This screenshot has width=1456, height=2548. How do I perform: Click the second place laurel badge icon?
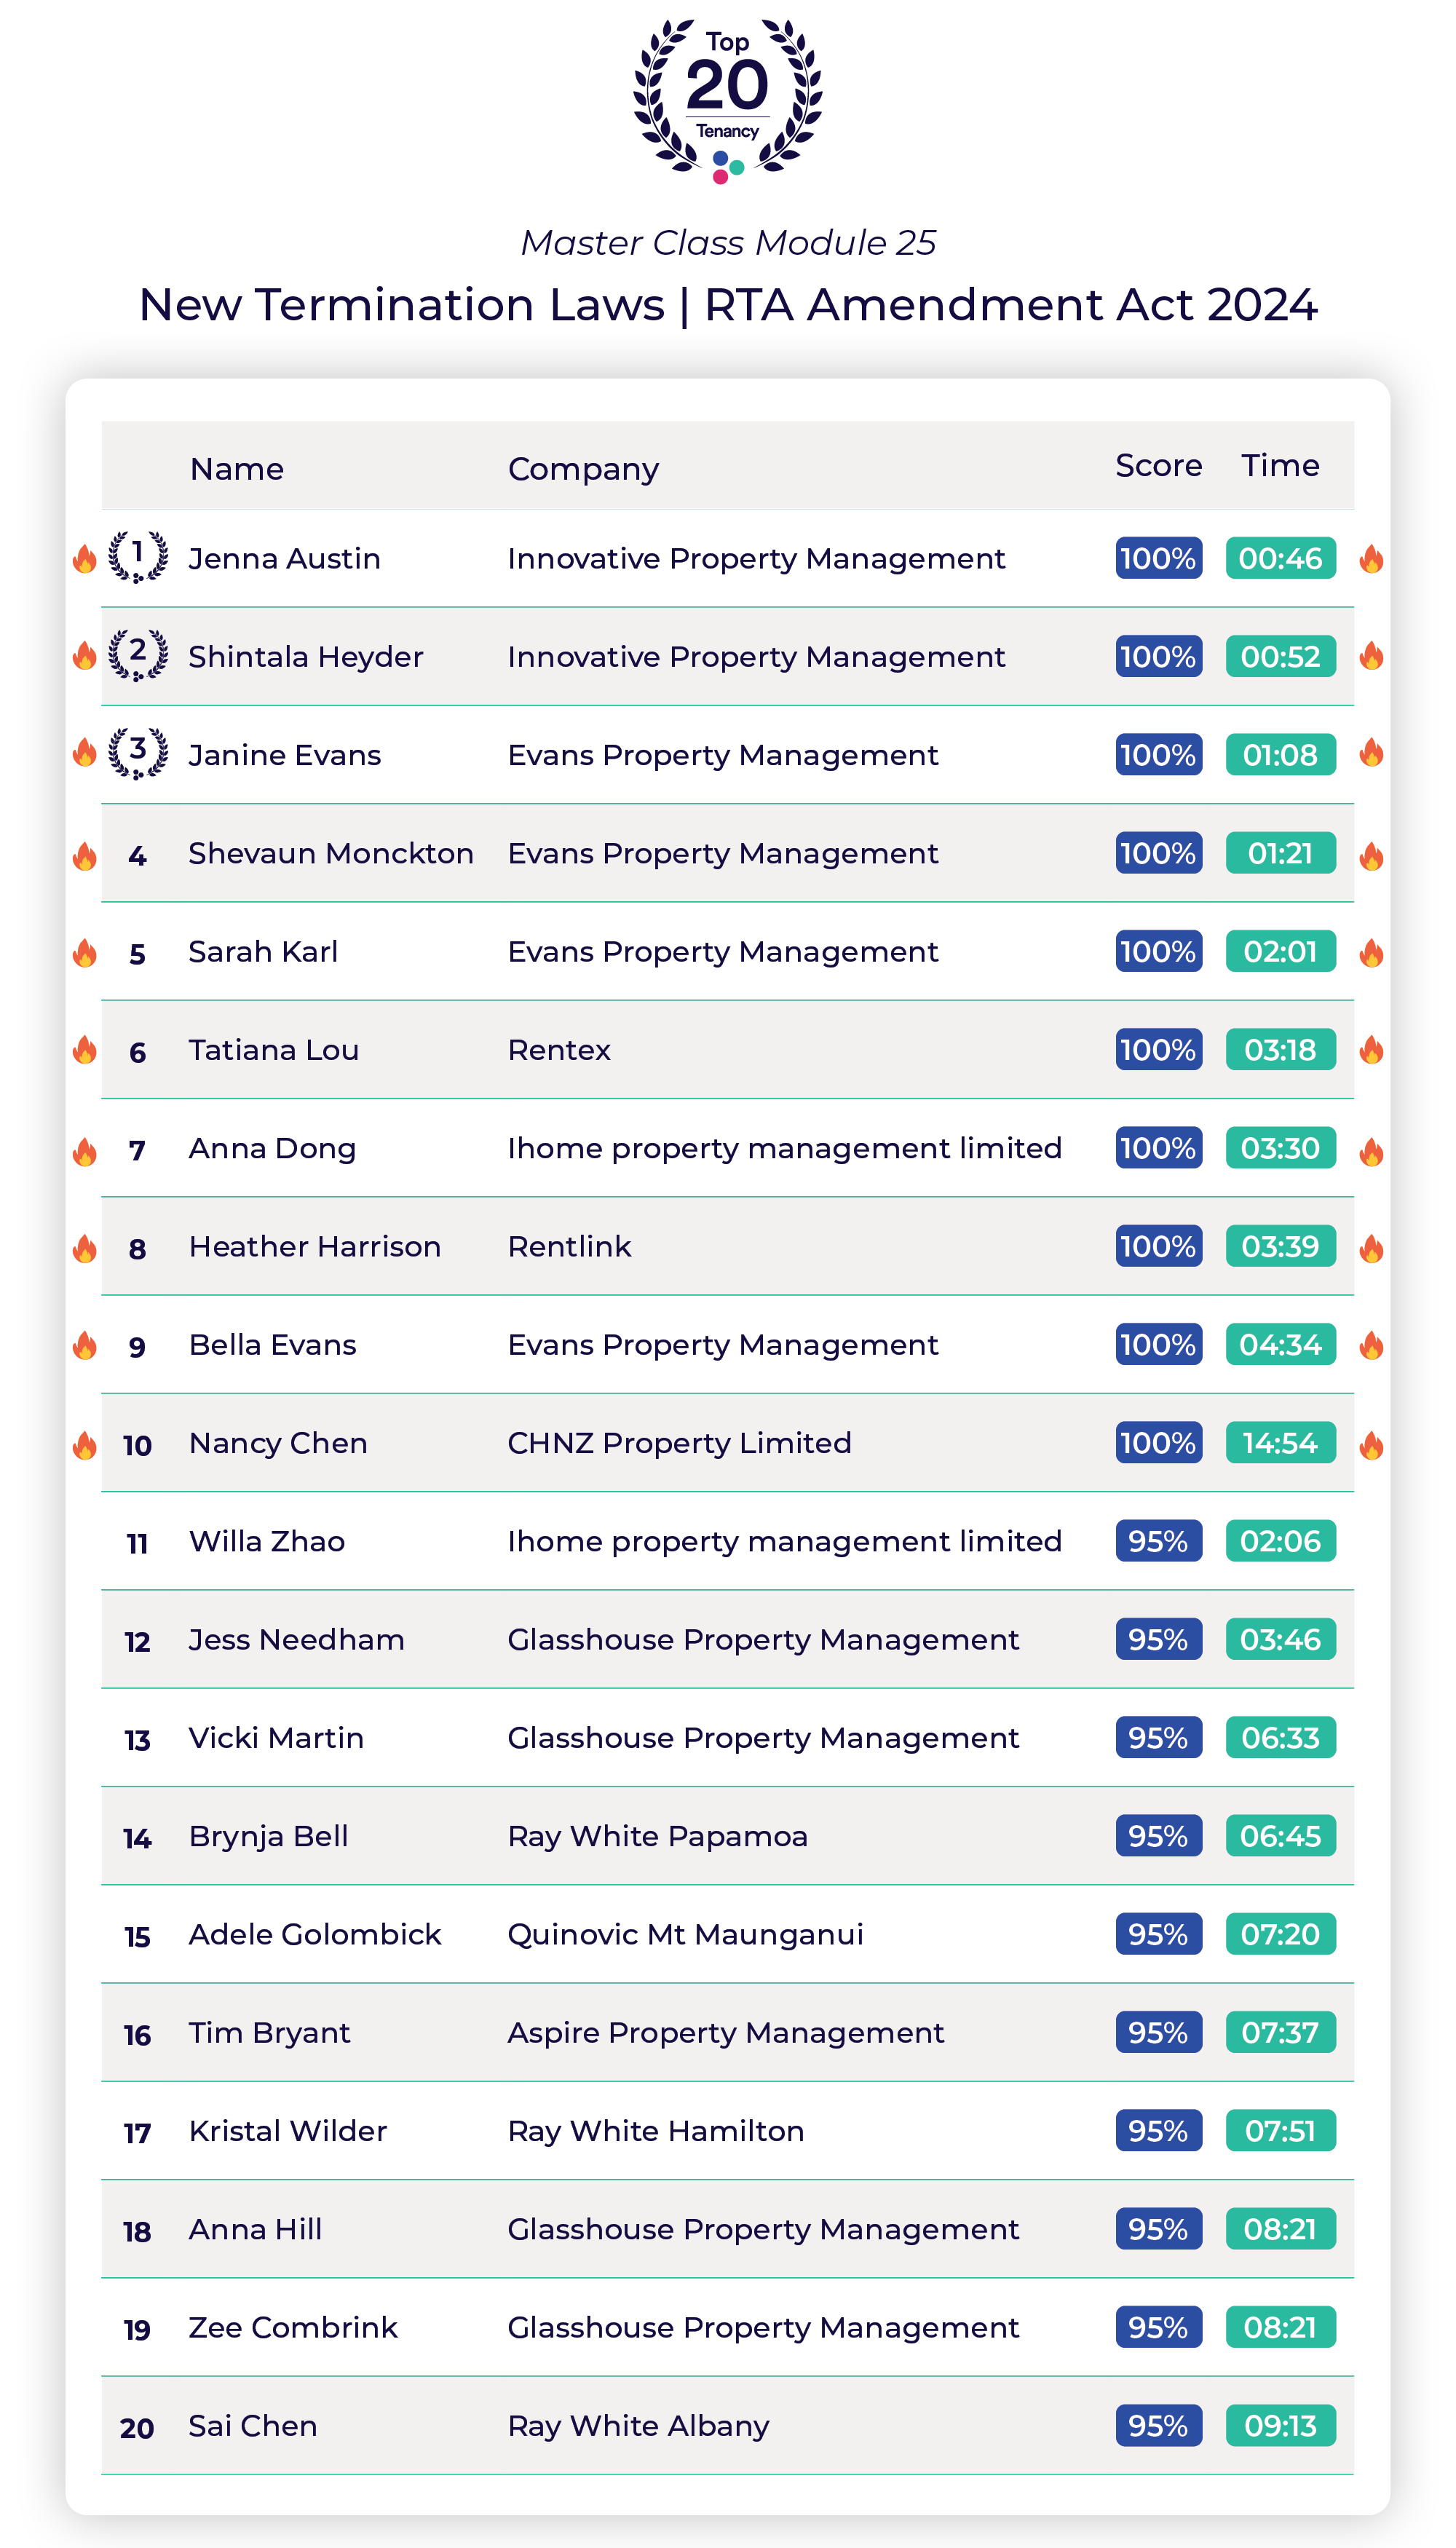coord(137,655)
